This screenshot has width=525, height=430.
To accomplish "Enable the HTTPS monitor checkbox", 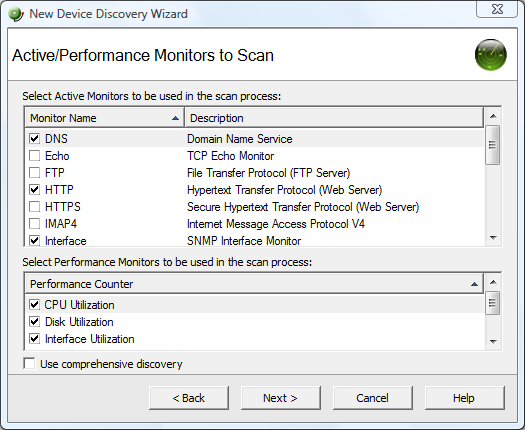I will pyautogui.click(x=34, y=207).
